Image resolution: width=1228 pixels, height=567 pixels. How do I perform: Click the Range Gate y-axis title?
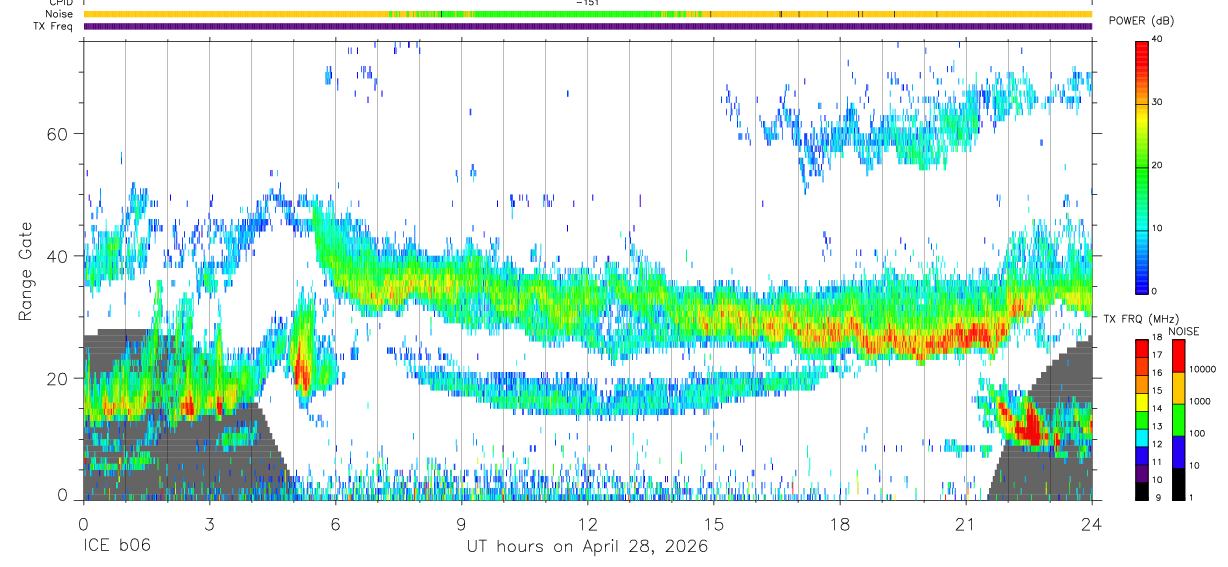(x=25, y=271)
